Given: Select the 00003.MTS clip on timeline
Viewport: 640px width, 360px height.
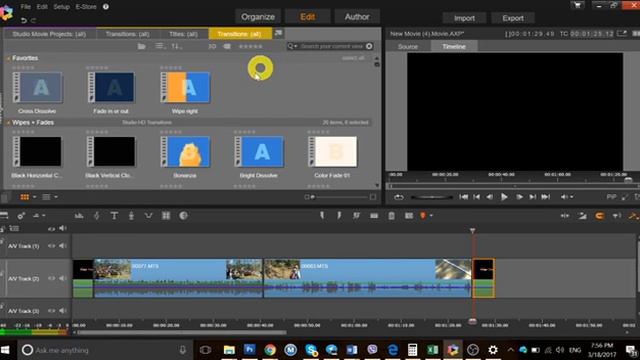Looking at the screenshot, I should pos(367,278).
